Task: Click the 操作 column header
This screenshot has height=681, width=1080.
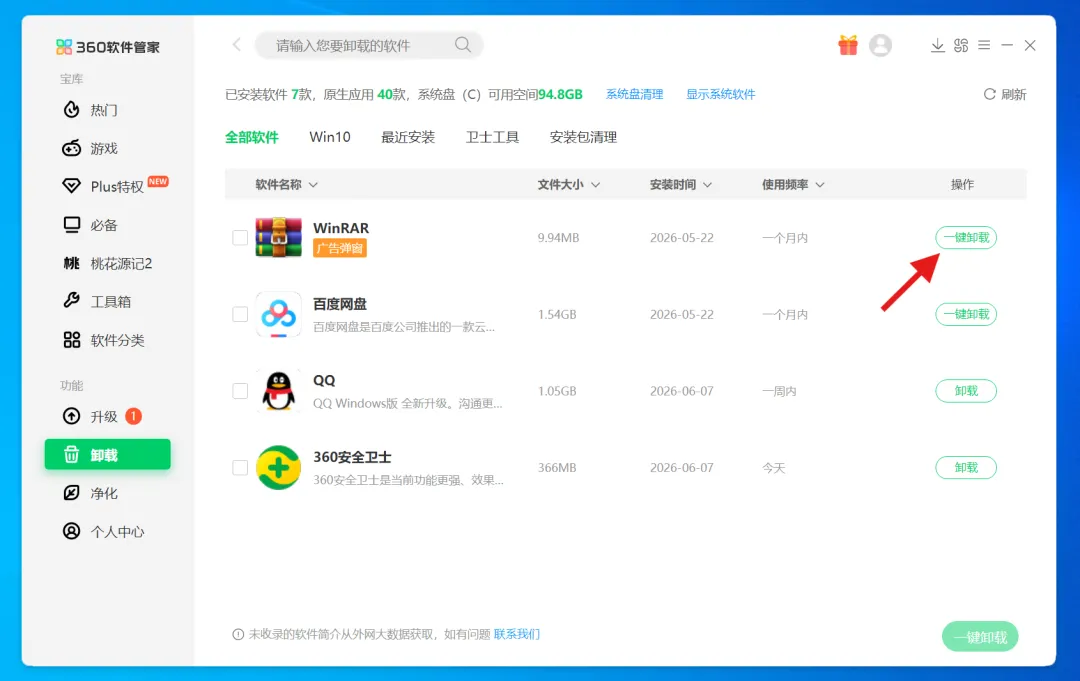Action: [x=962, y=185]
